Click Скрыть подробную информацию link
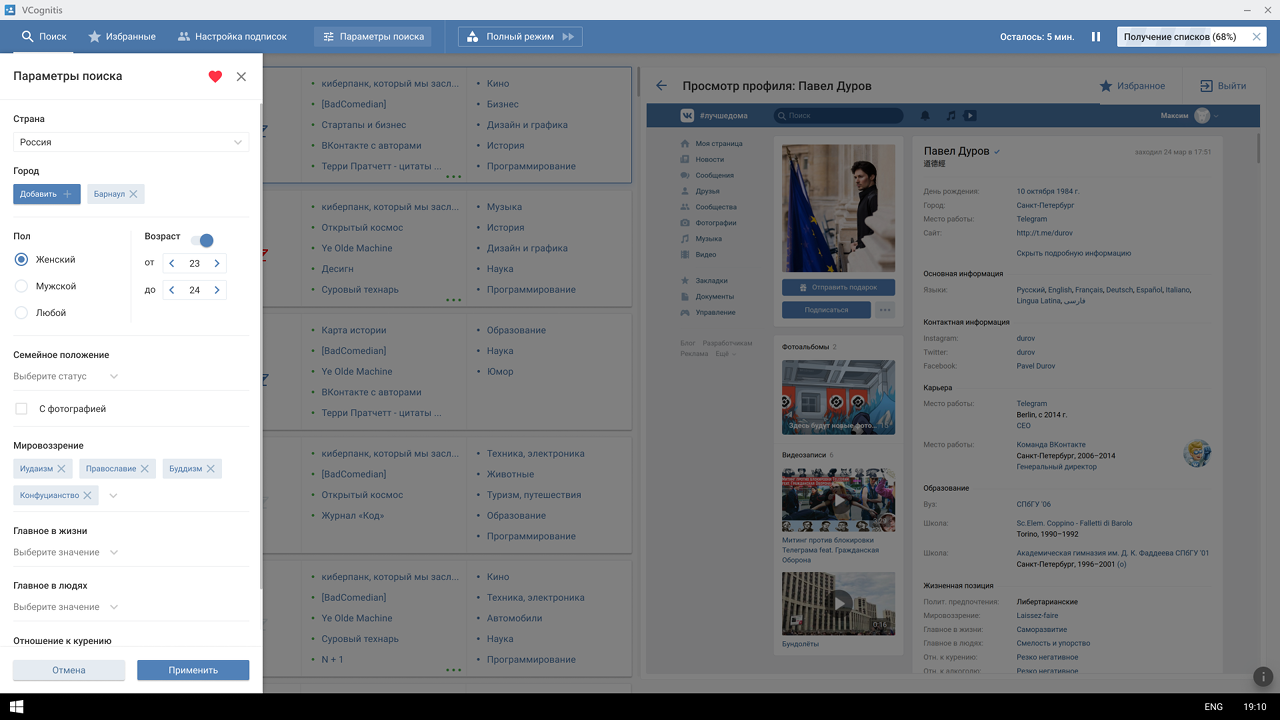 1074,253
